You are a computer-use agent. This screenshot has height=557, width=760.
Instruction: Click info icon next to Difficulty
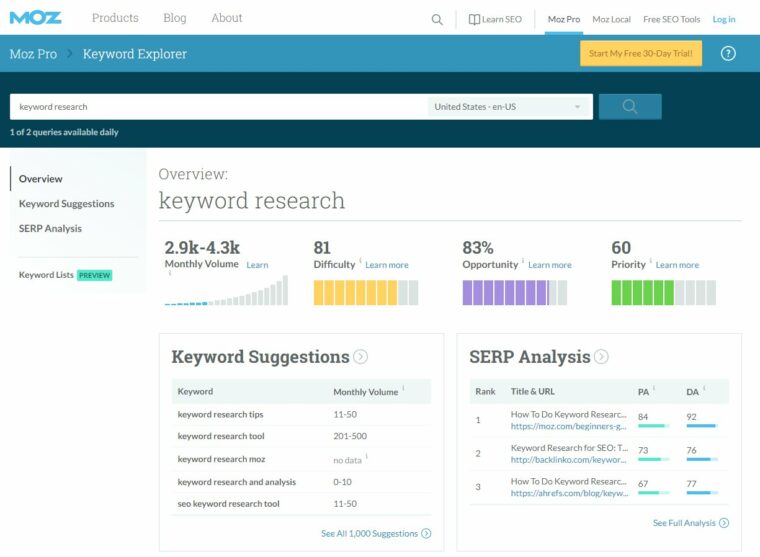point(360,260)
